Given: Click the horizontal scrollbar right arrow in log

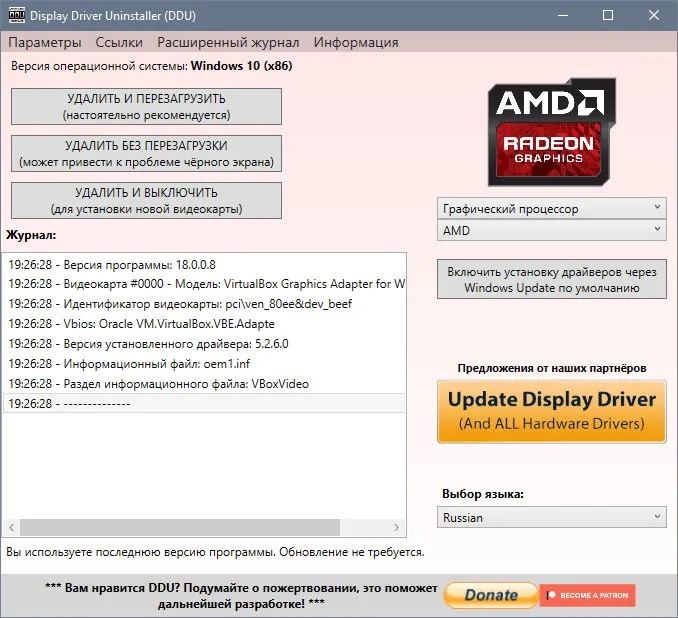Looking at the screenshot, I should pos(397,527).
